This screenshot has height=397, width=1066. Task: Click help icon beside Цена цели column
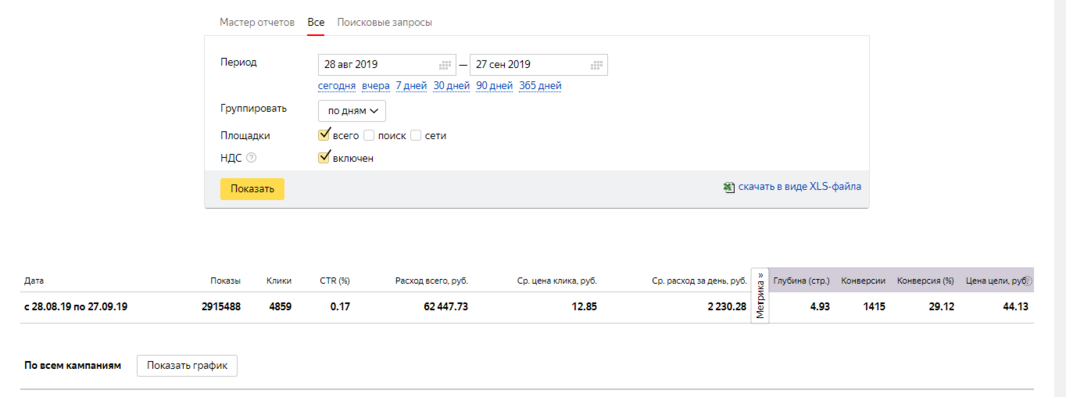(1028, 281)
